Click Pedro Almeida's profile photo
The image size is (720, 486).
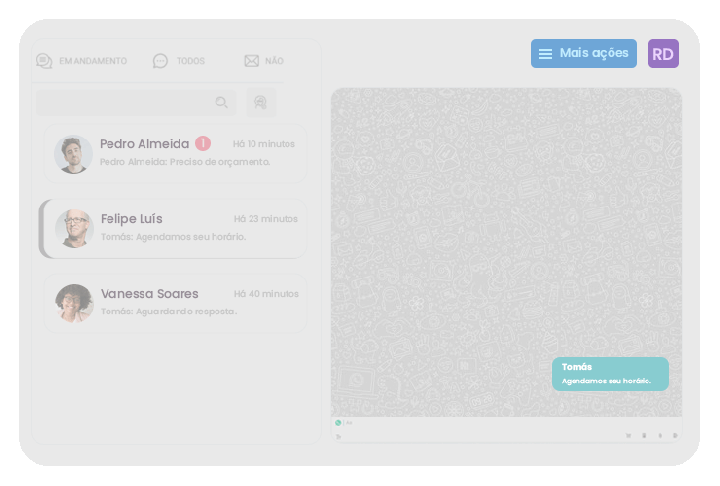[x=74, y=154]
